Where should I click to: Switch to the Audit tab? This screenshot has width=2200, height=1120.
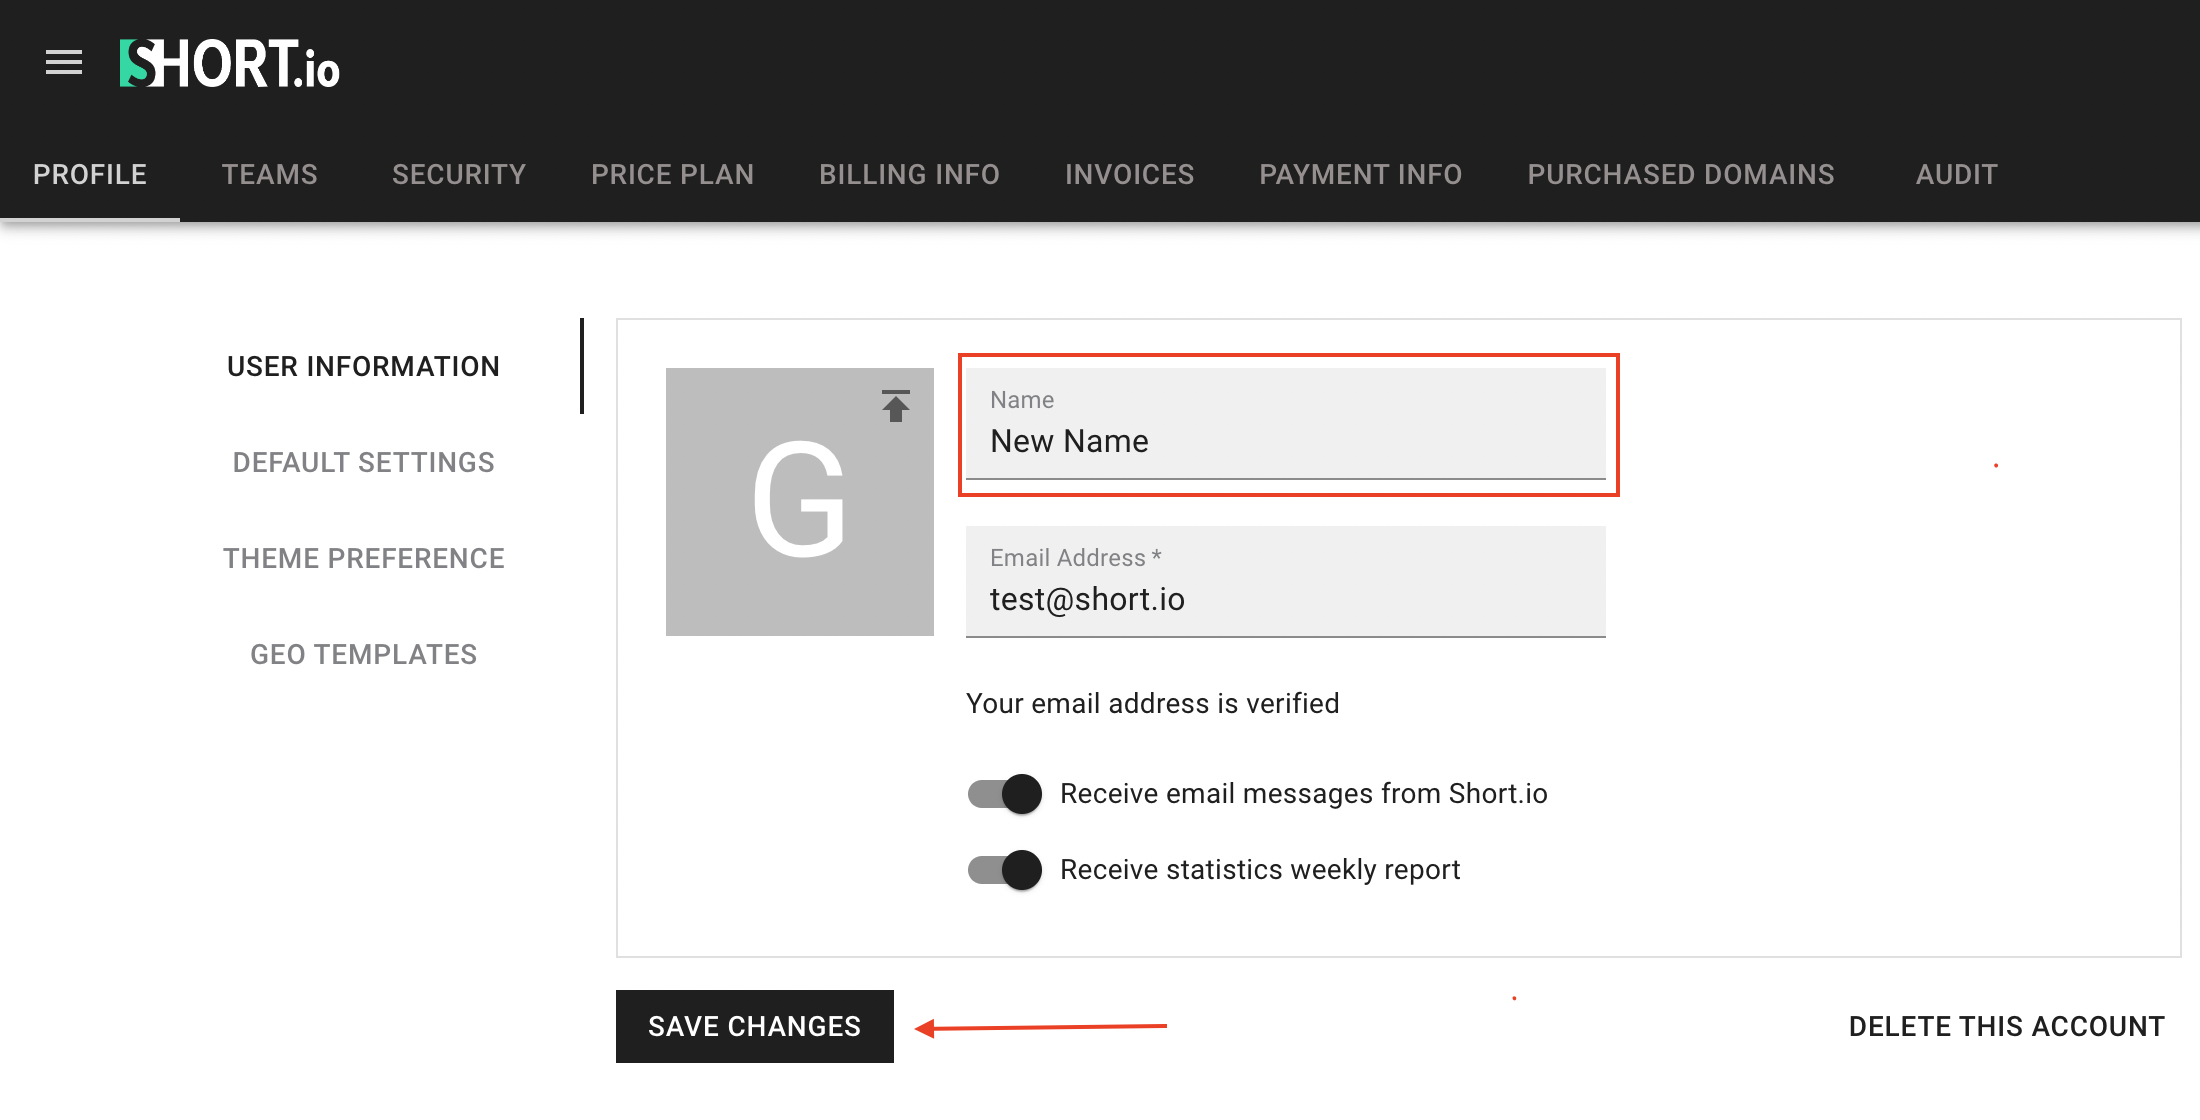1956,175
